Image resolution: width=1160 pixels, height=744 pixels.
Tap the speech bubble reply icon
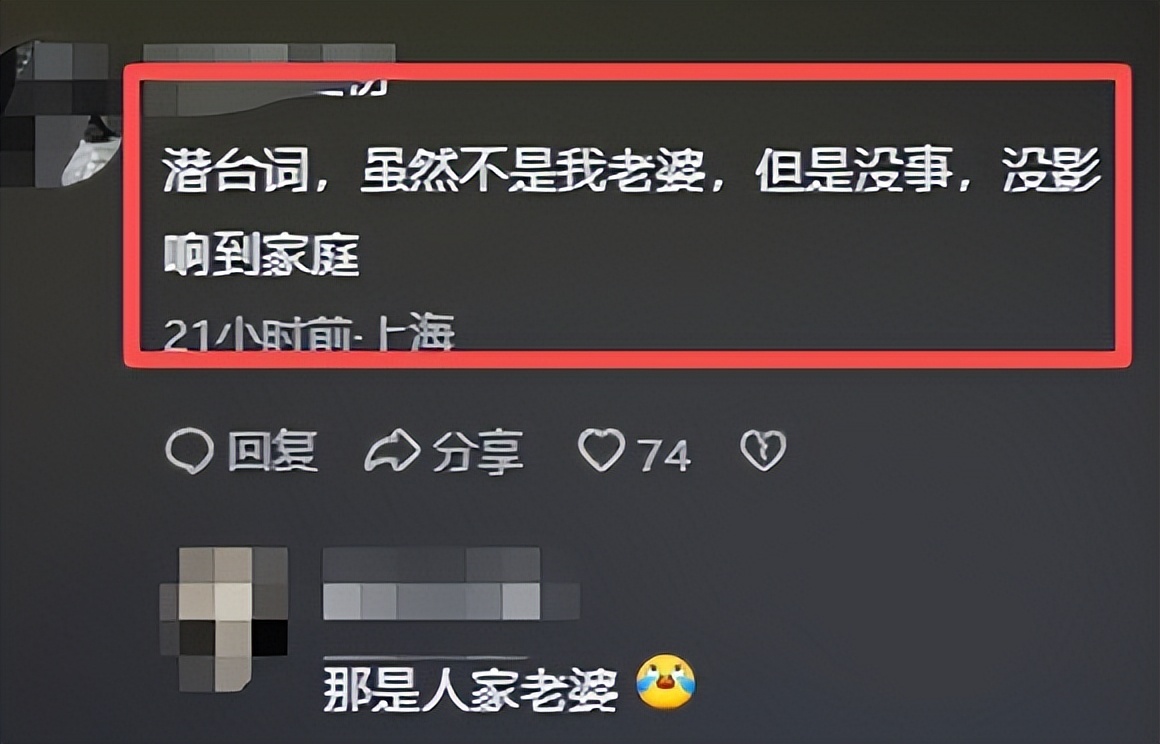point(190,450)
